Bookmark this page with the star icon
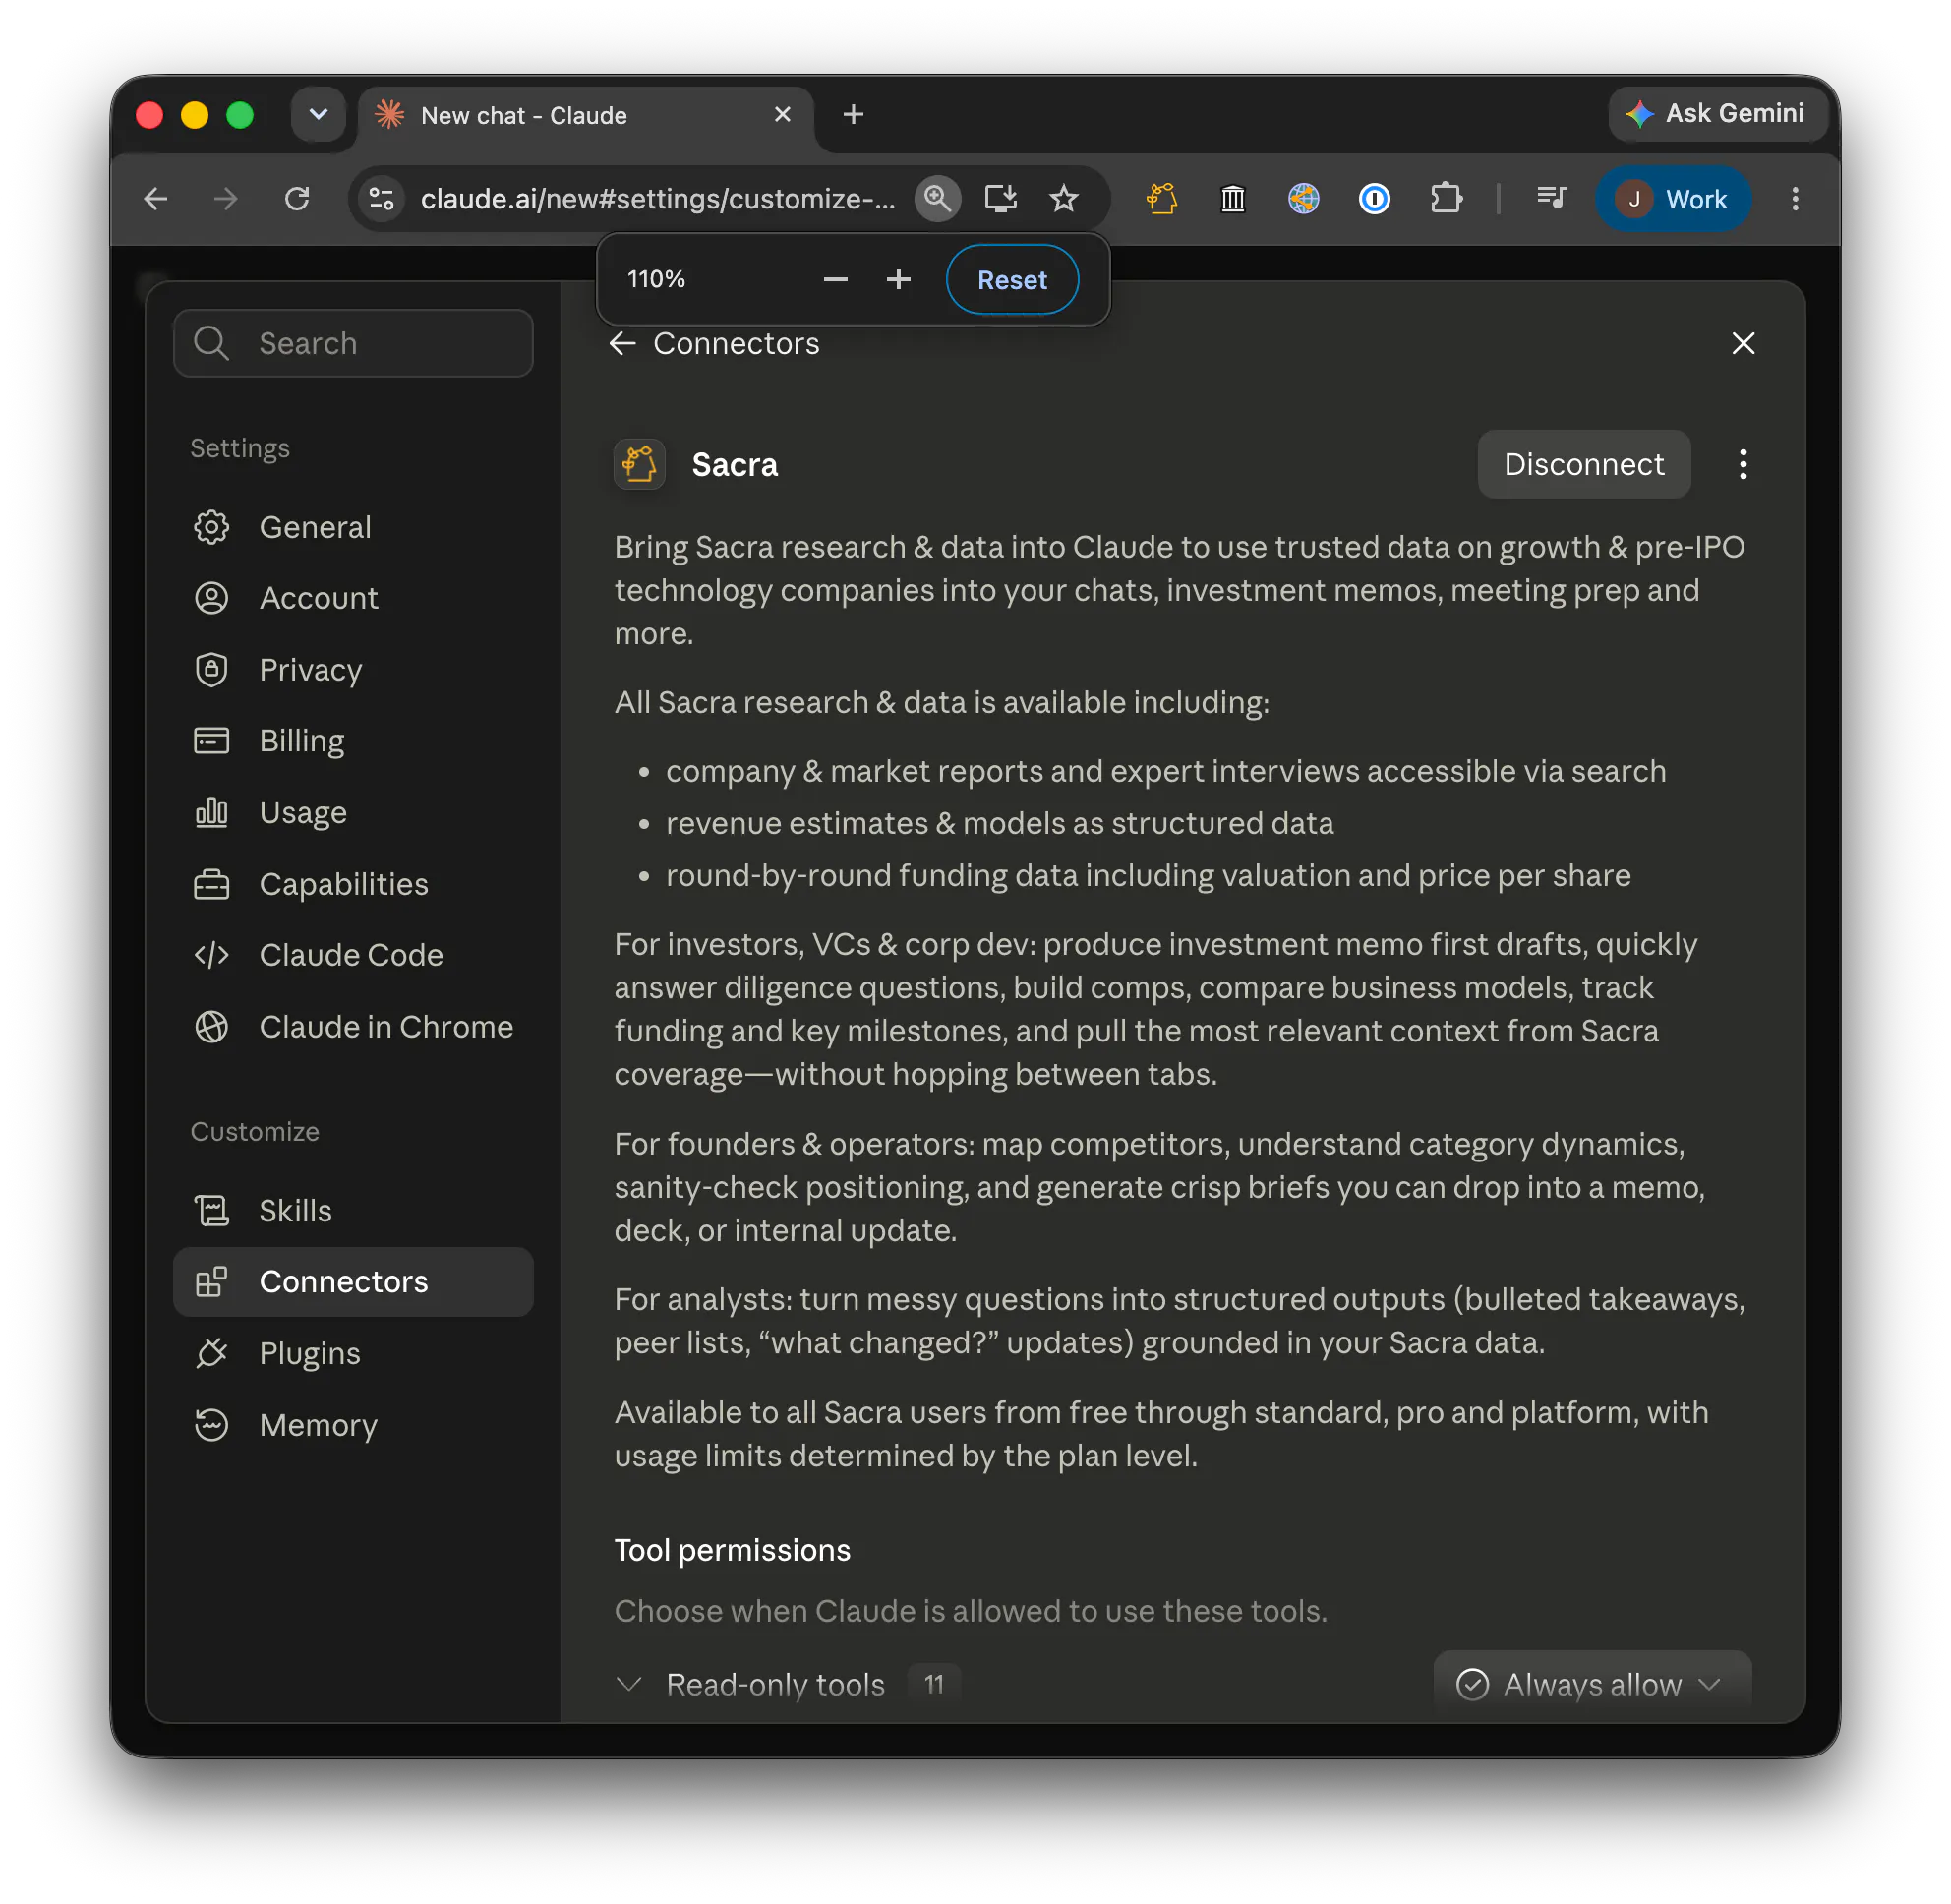The height and width of the screenshot is (1904, 1951). (1064, 198)
